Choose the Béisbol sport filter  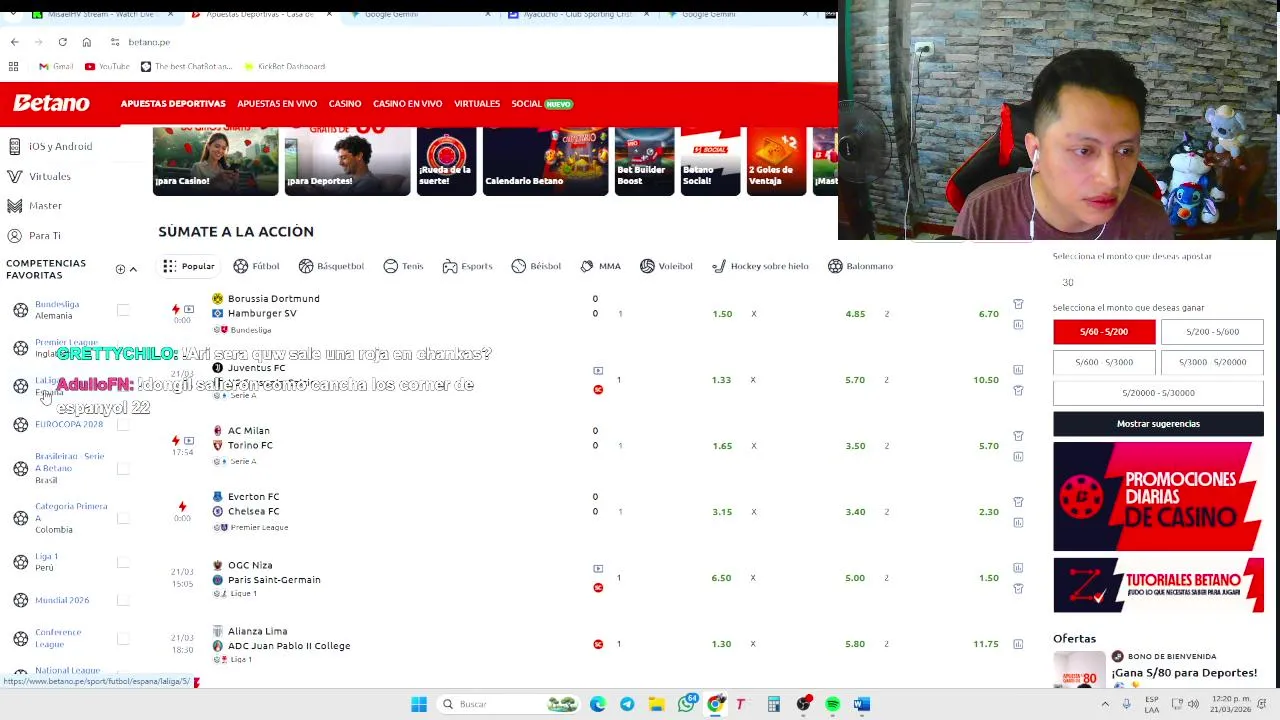pyautogui.click(x=536, y=266)
